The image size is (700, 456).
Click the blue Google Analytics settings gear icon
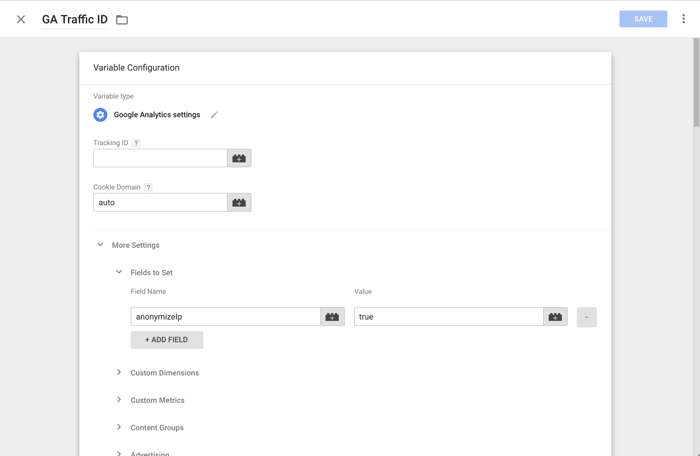[100, 115]
